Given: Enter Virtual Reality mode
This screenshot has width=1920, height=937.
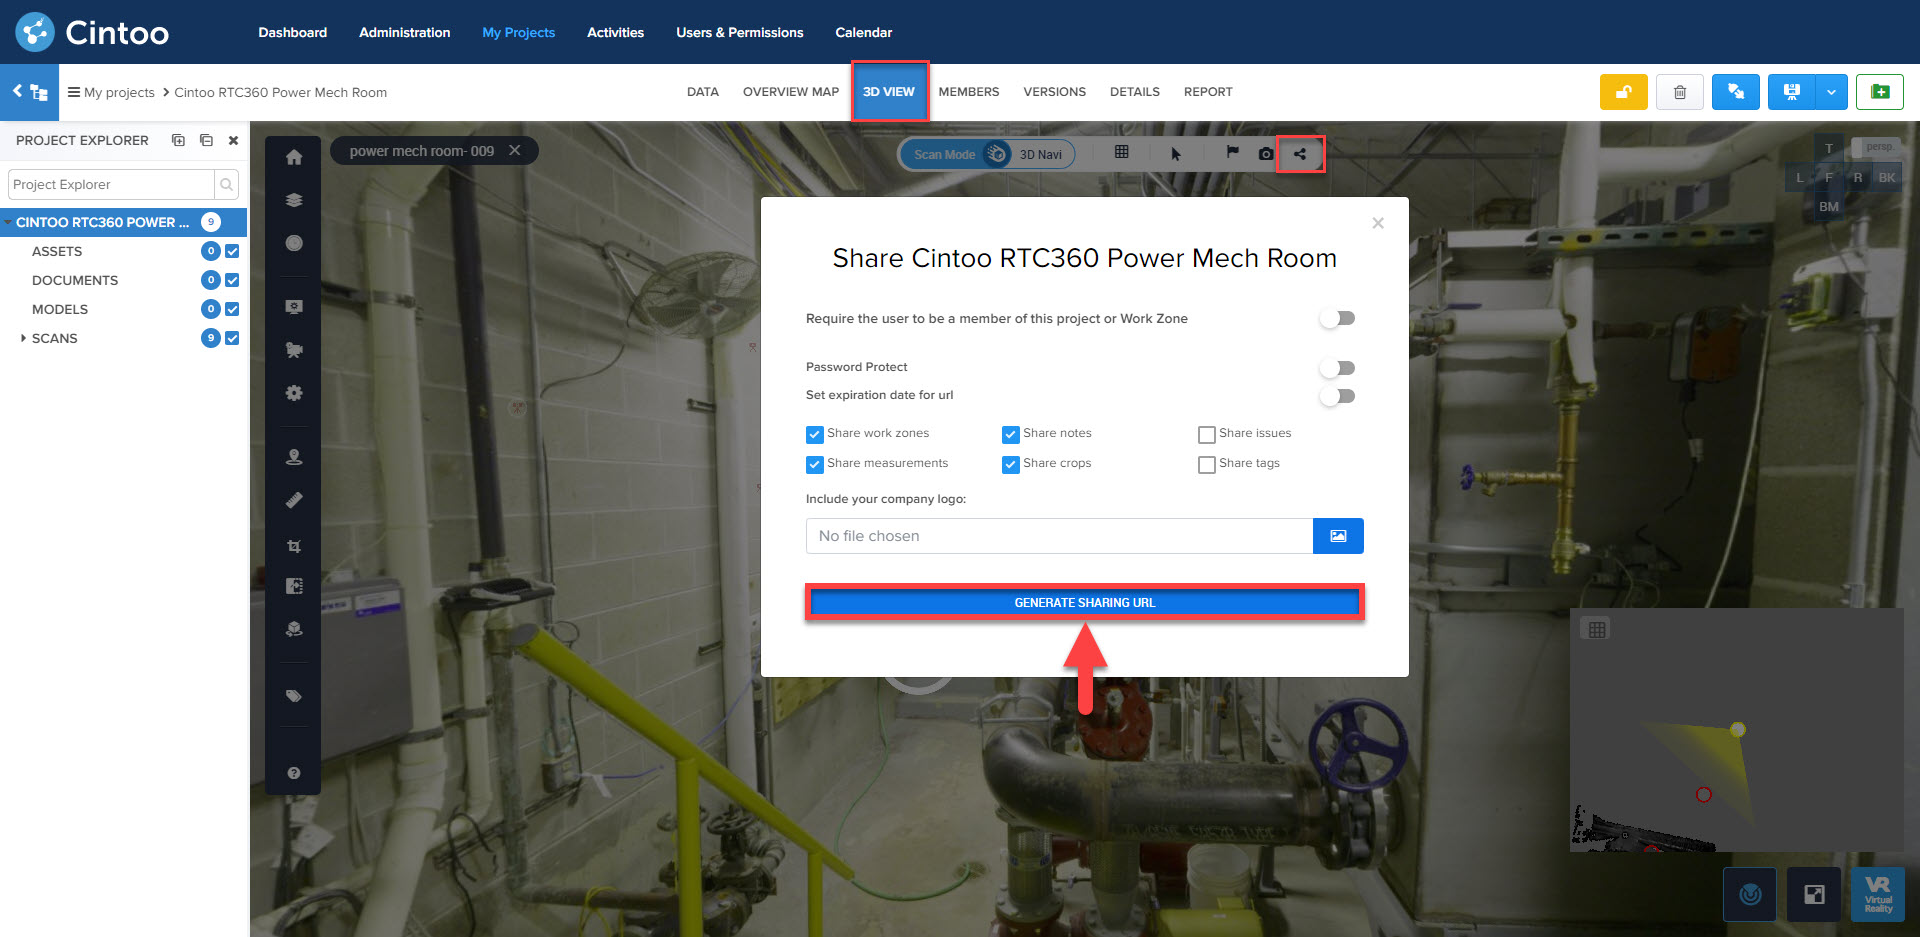Looking at the screenshot, I should pyautogui.click(x=1878, y=894).
